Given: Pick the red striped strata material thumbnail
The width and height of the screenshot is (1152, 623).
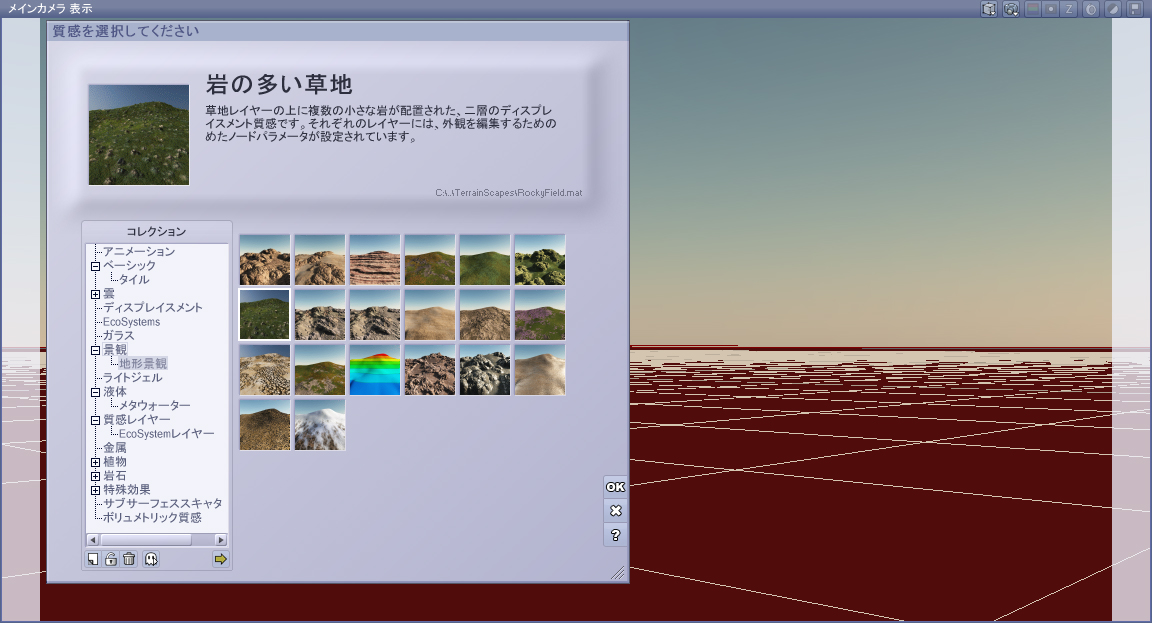Looking at the screenshot, I should click(375, 260).
